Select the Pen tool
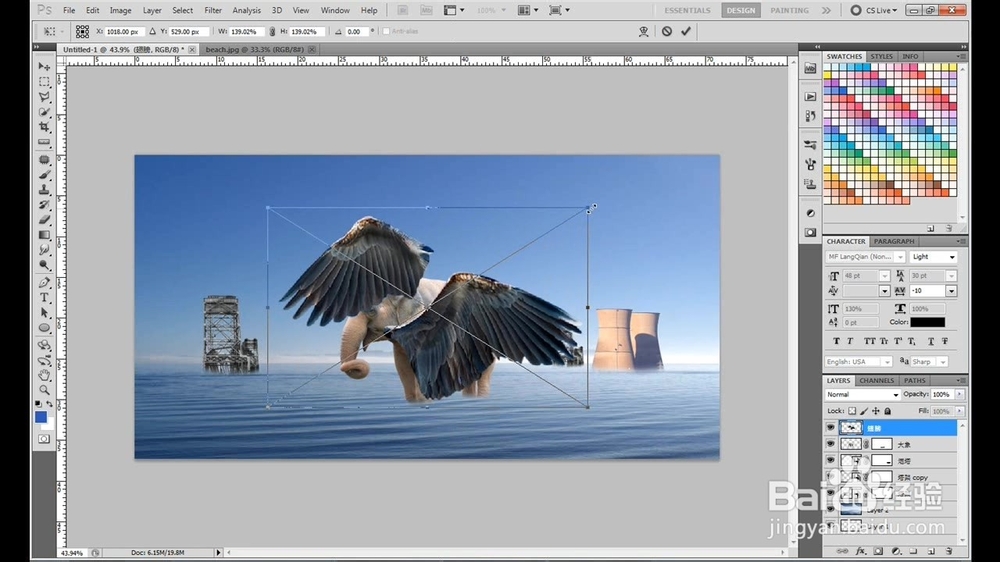The image size is (1000, 562). coord(44,283)
